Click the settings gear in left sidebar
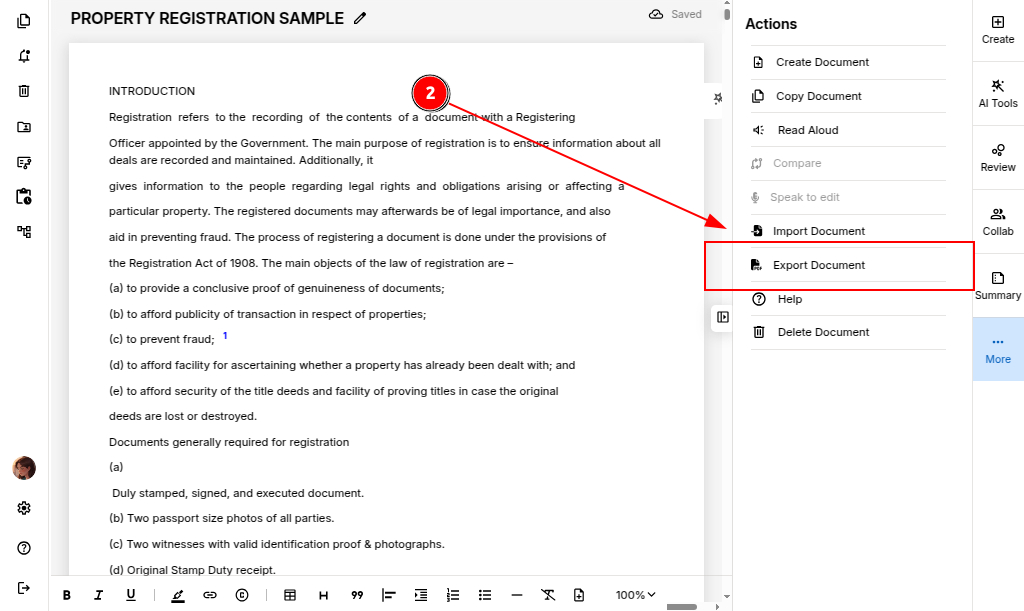Image resolution: width=1024 pixels, height=611 pixels. point(24,508)
